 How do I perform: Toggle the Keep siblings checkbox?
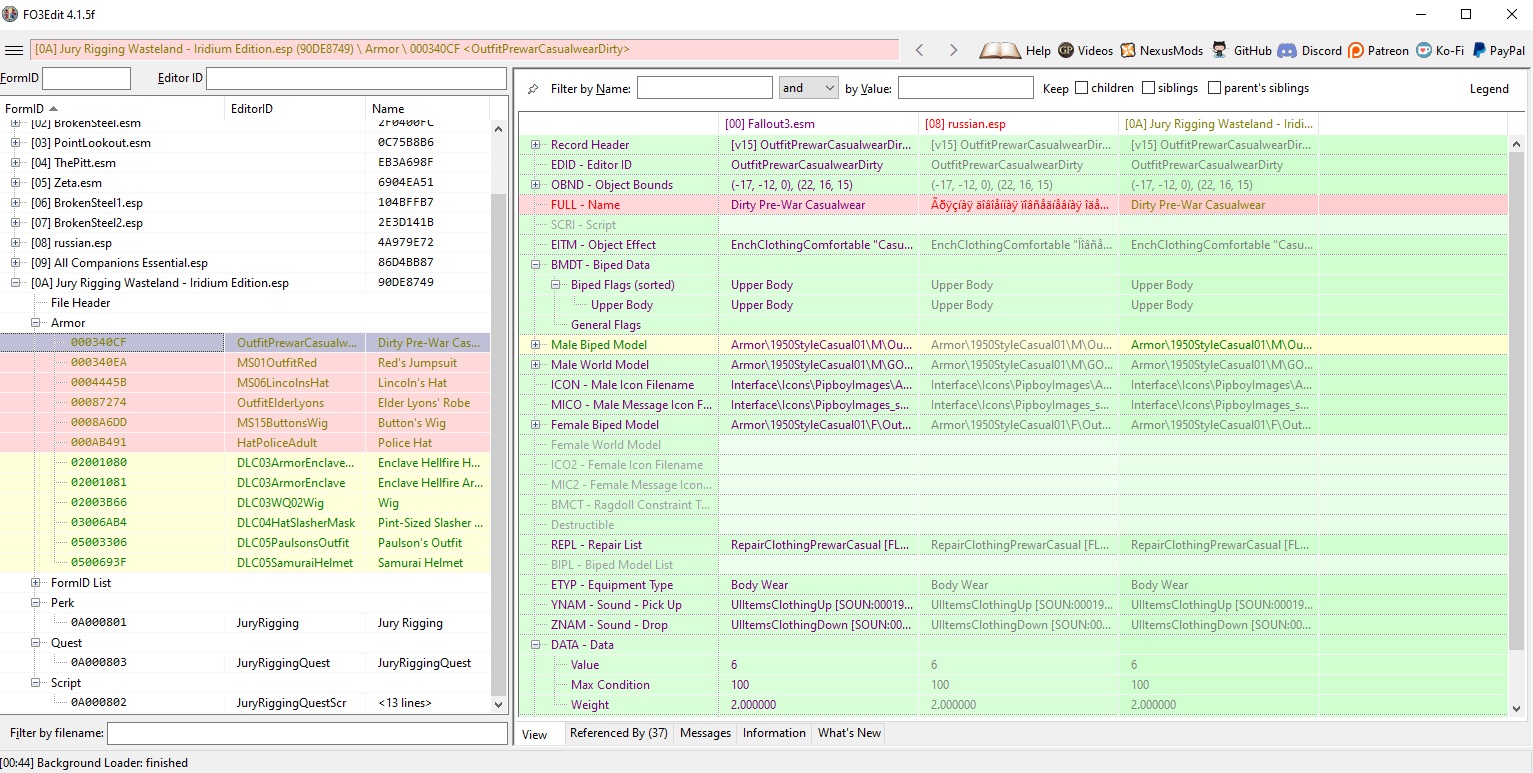[x=1148, y=88]
